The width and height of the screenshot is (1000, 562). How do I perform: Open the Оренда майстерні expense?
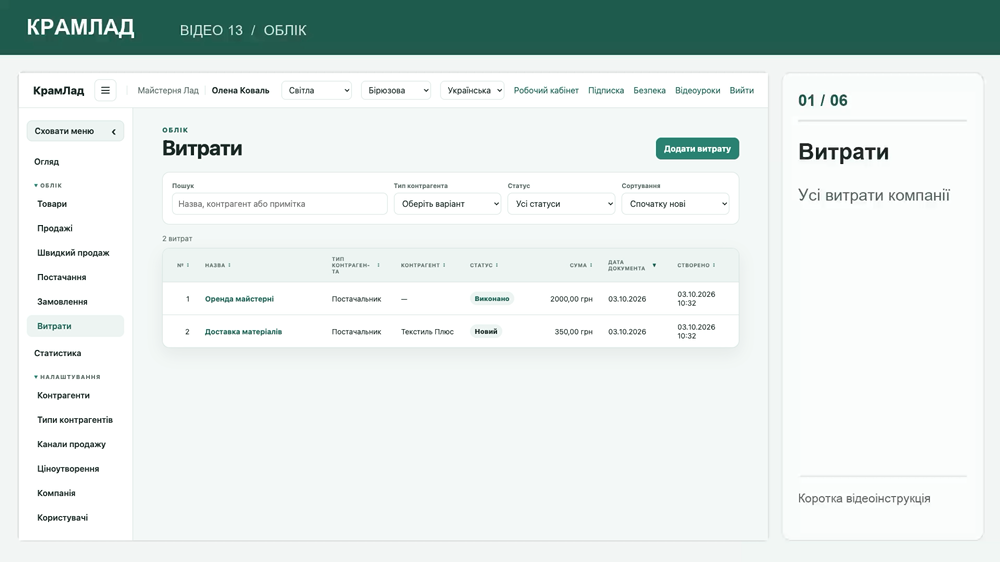(x=239, y=299)
